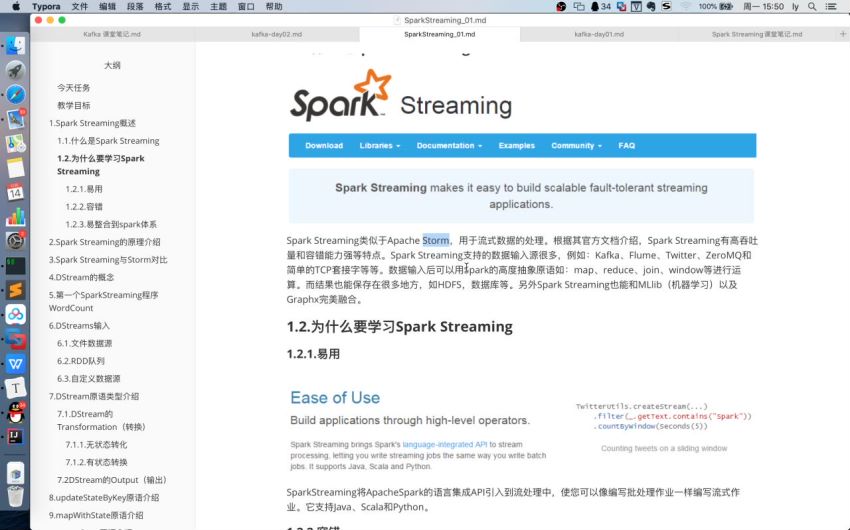Click Community dropdown in Spark banner

click(577, 146)
